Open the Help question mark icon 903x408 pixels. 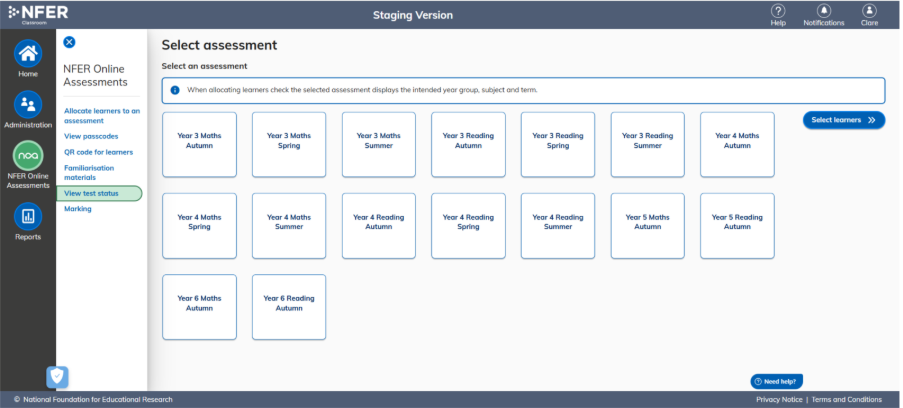point(778,11)
